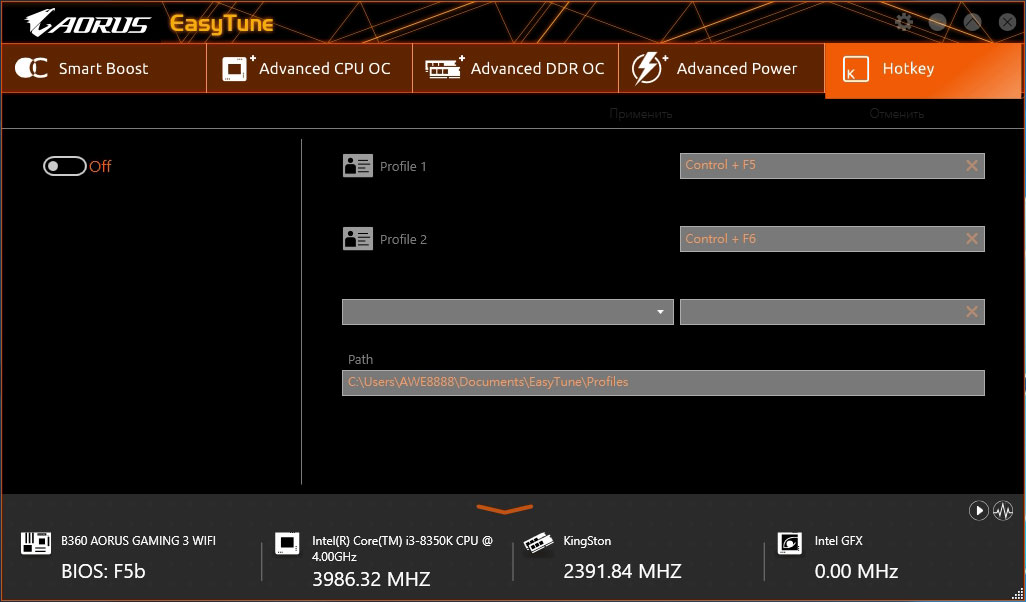
Task: Go to the Advanced Power tab
Action: pos(722,69)
